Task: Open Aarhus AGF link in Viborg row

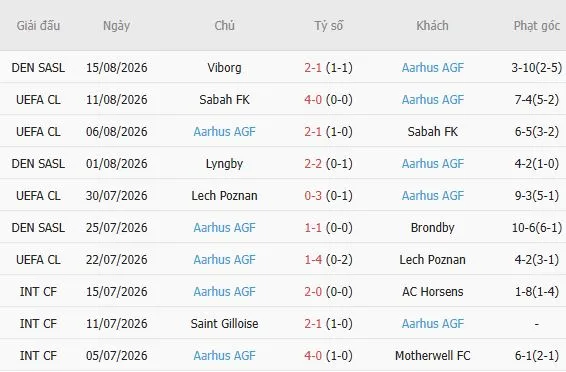Action: click(x=432, y=68)
